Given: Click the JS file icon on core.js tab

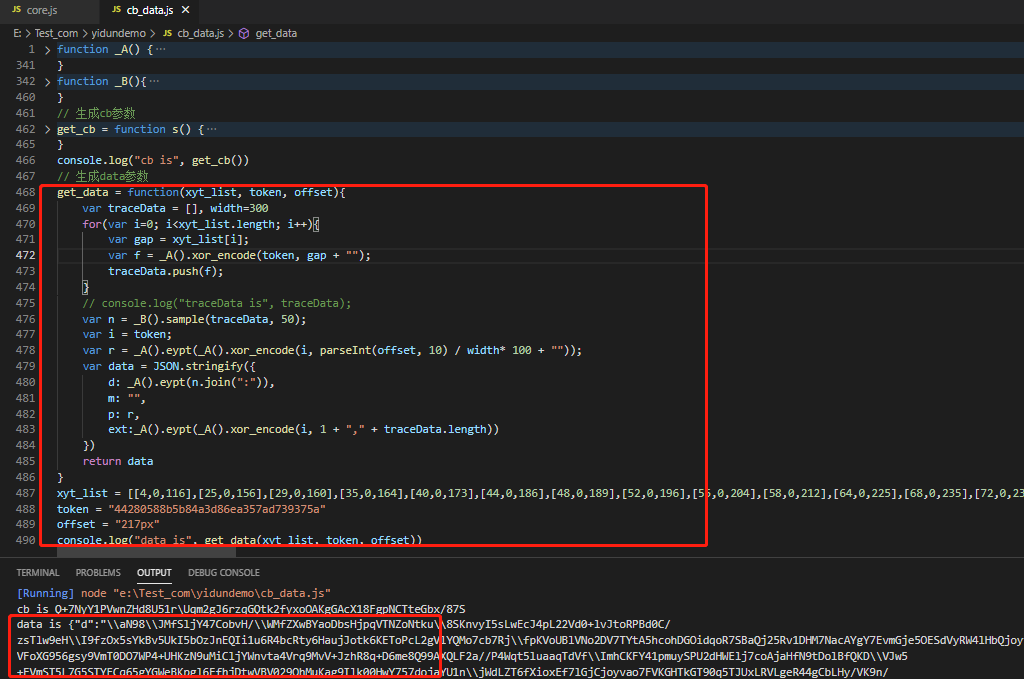Looking at the screenshot, I should (16, 10).
